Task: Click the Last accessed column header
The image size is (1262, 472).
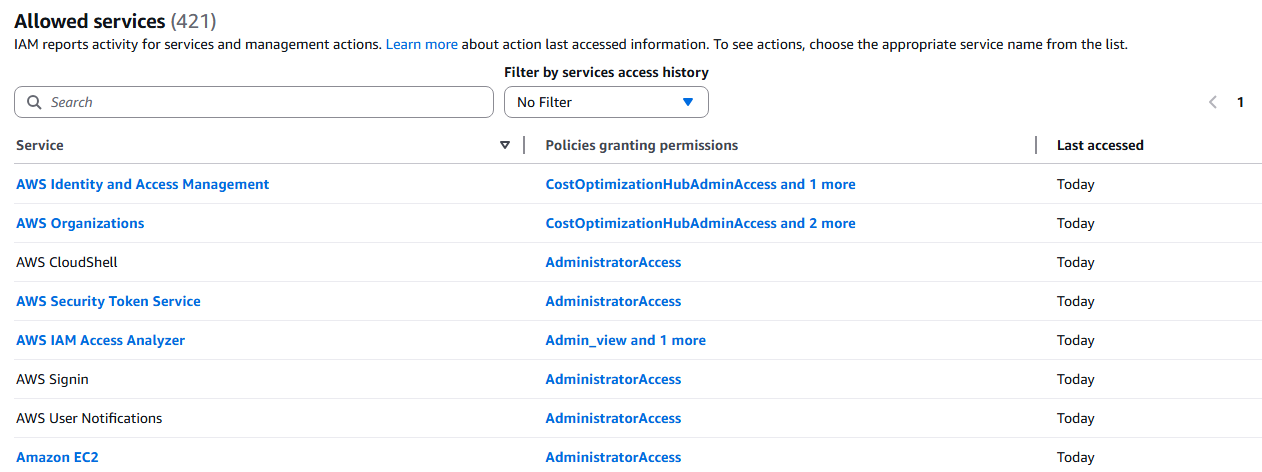Action: point(1100,145)
